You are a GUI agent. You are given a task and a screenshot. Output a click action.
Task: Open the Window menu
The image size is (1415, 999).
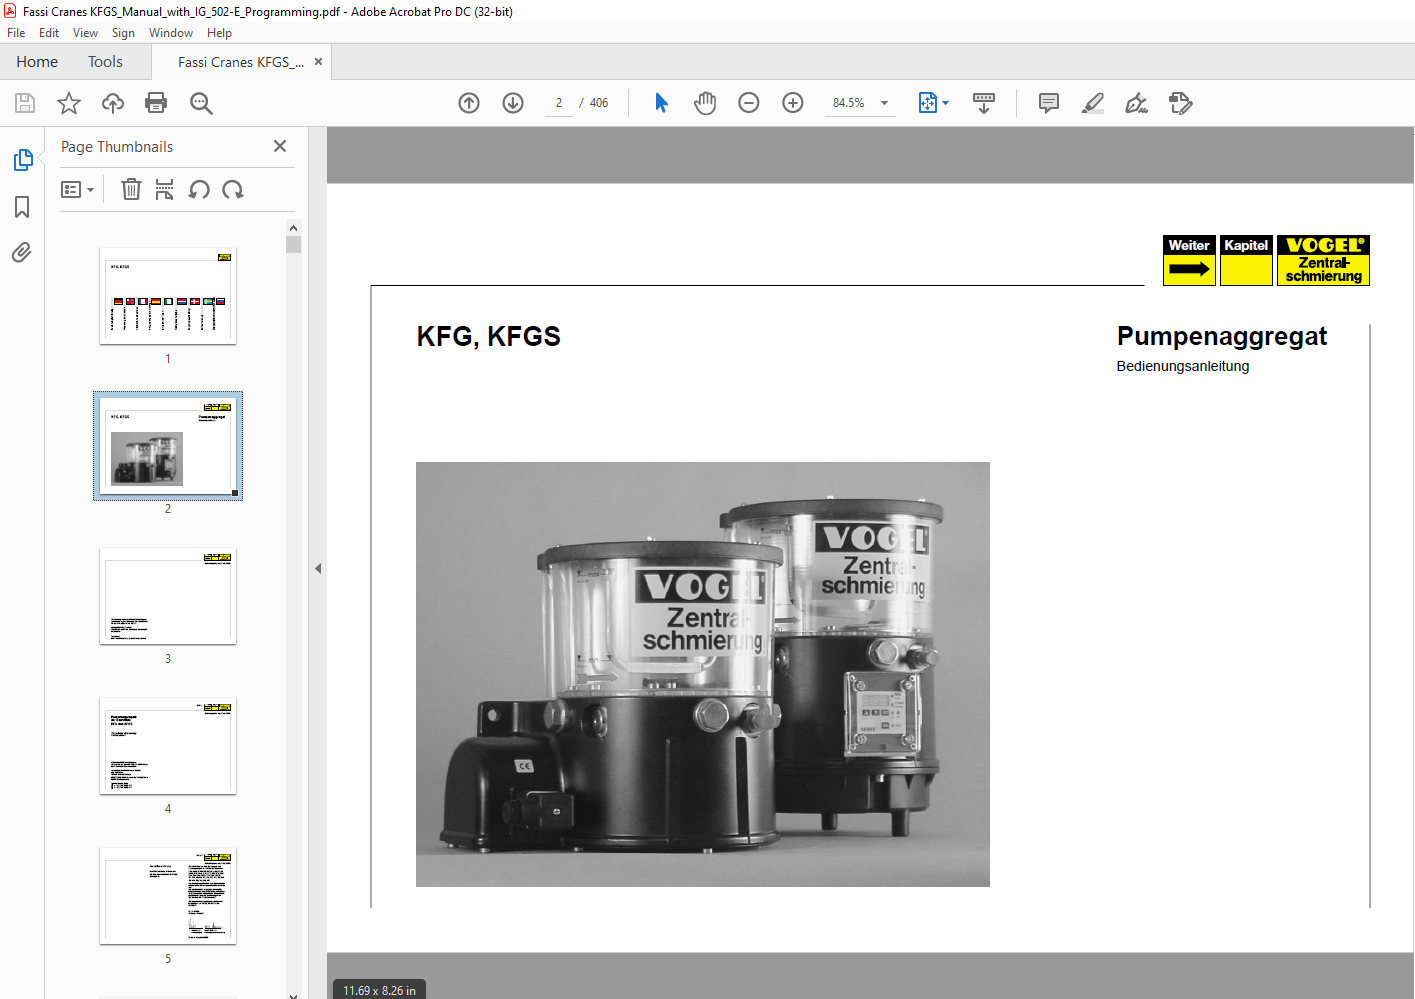(x=171, y=33)
